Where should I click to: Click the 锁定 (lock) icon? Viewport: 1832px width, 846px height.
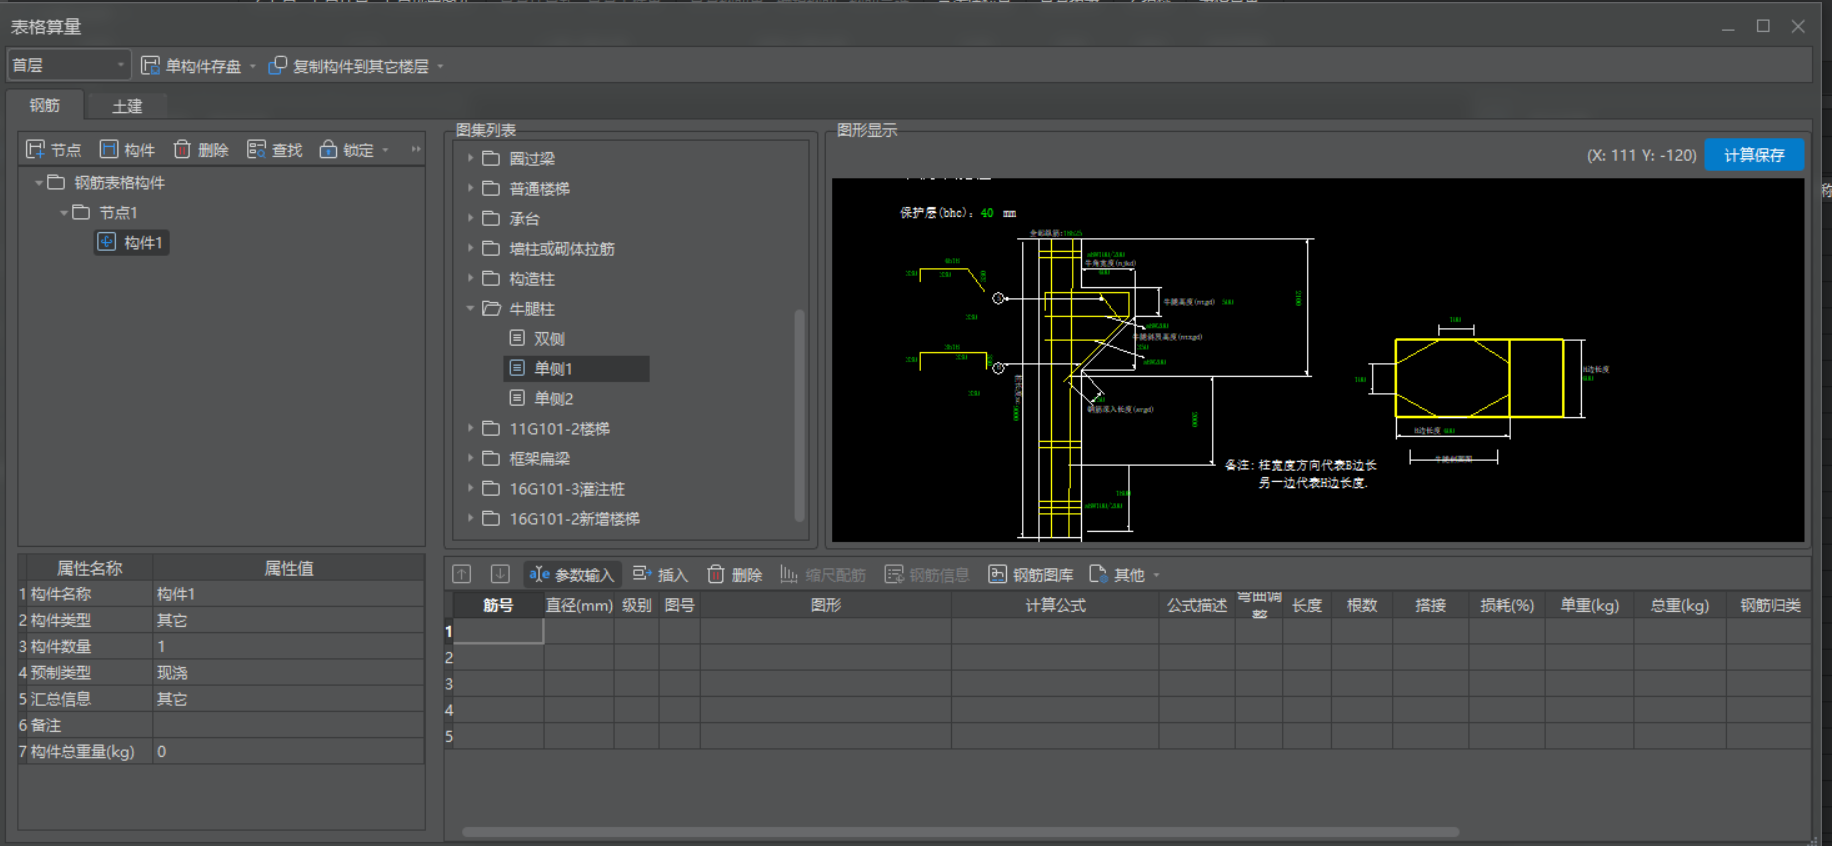(328, 150)
